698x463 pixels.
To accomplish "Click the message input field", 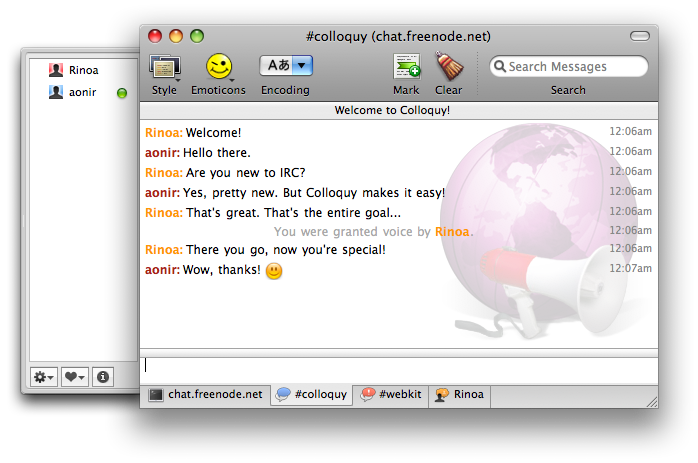I will (399, 370).
